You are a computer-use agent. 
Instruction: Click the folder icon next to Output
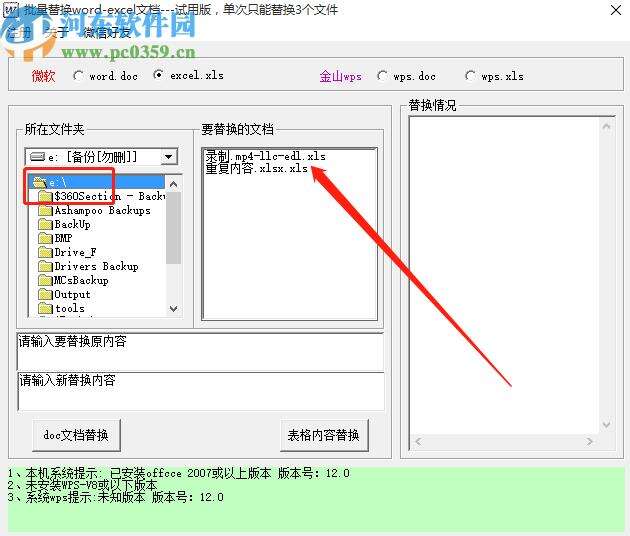[45, 295]
